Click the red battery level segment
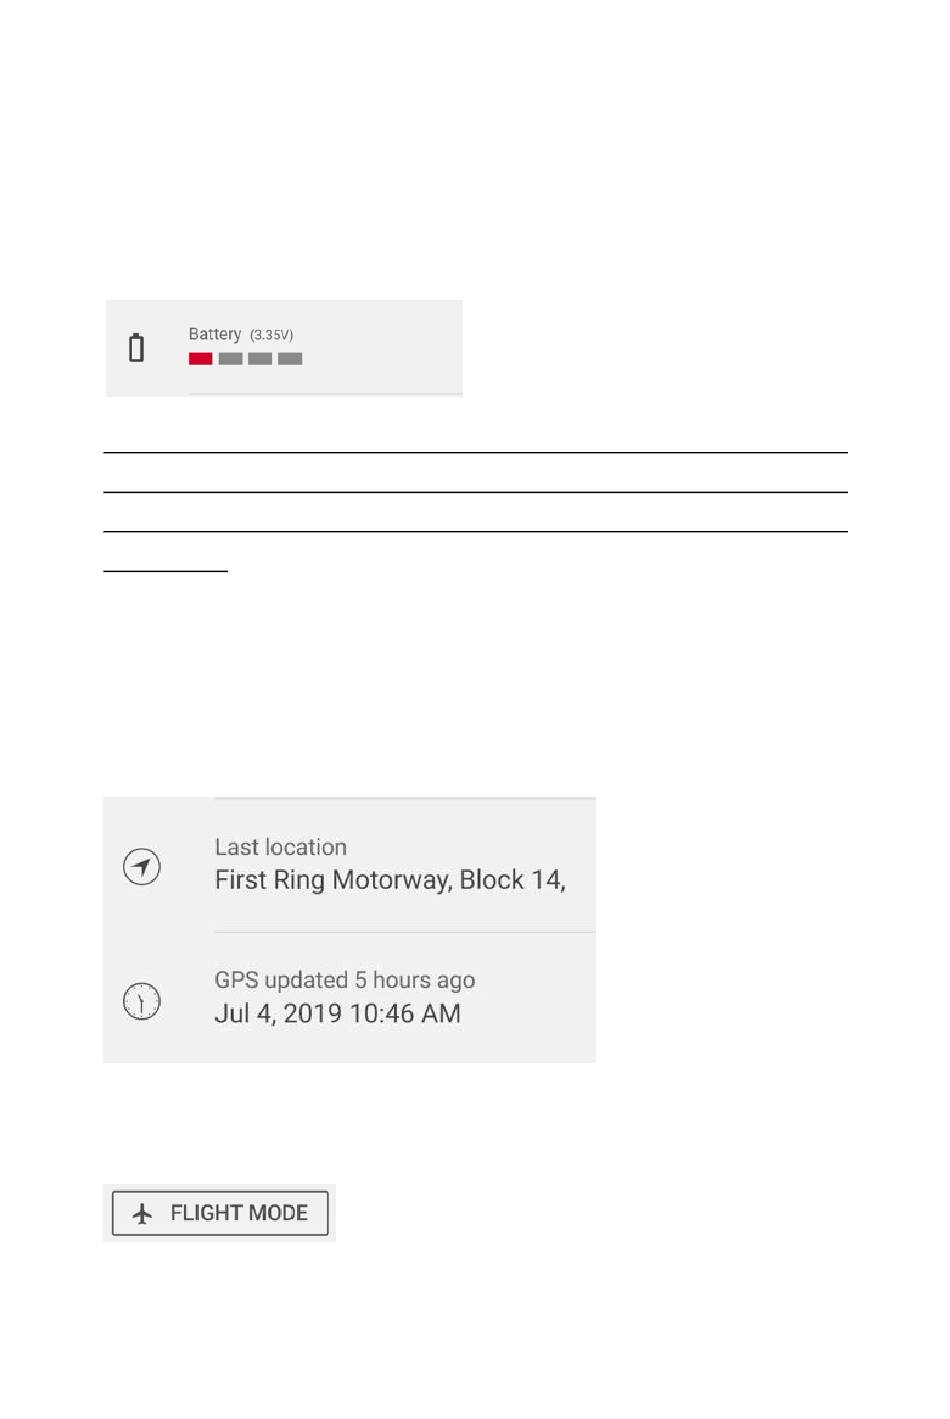950x1419 pixels. click(200, 359)
